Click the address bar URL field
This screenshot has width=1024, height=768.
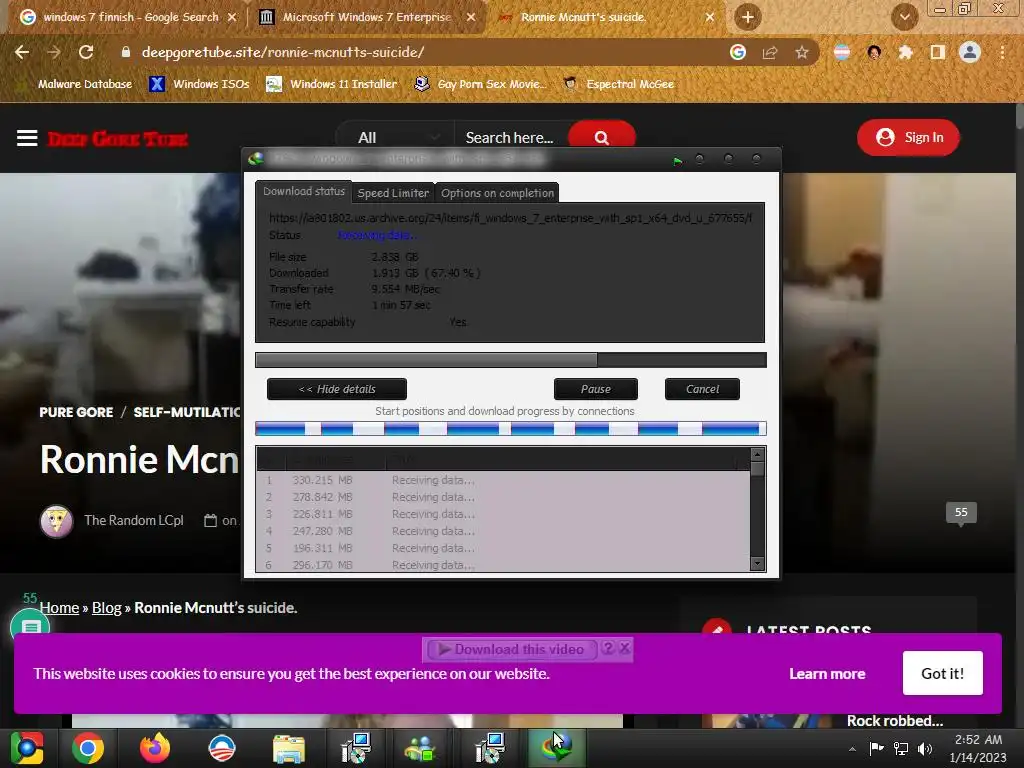pyautogui.click(x=418, y=52)
